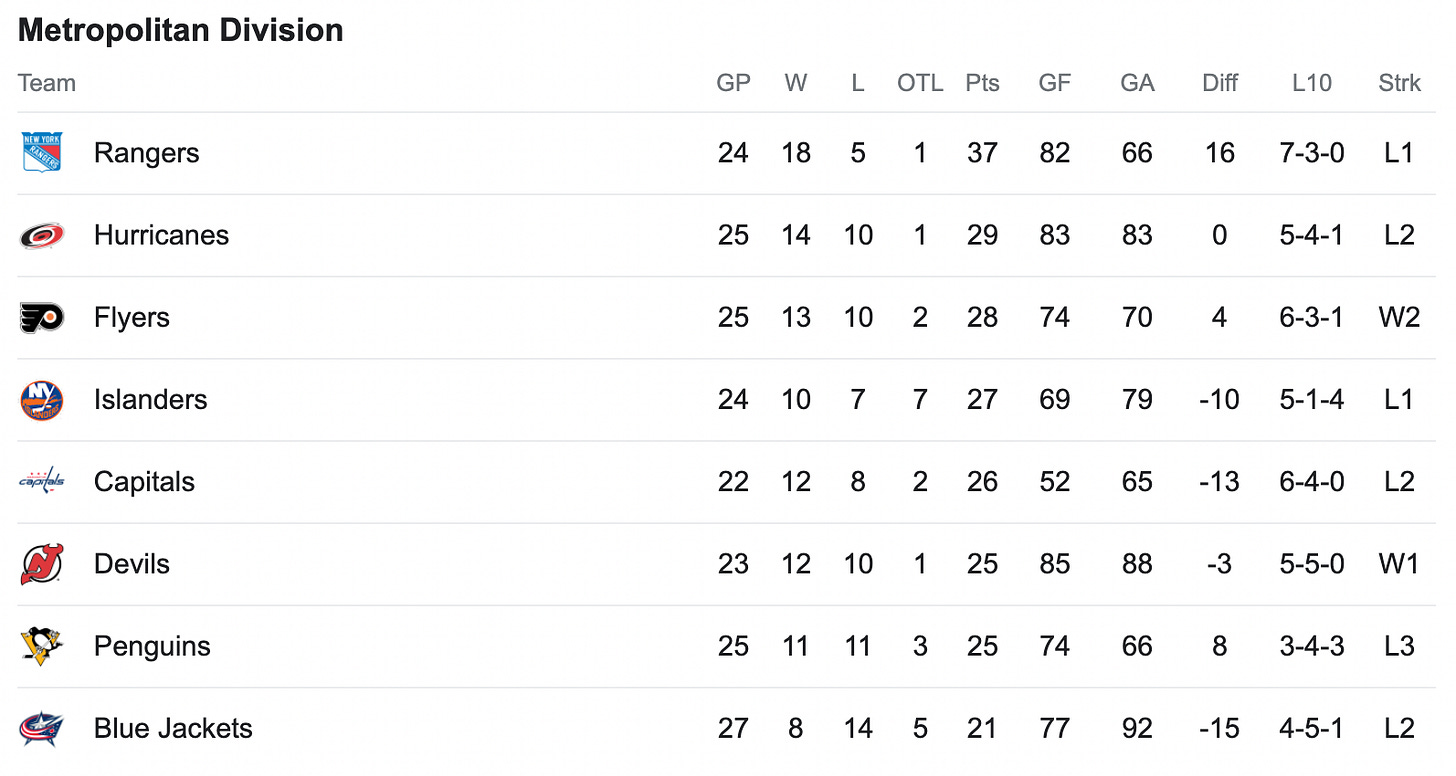Viewport: 1456px width, 776px height.
Task: Select the Blue Jackets team name
Action: point(173,728)
